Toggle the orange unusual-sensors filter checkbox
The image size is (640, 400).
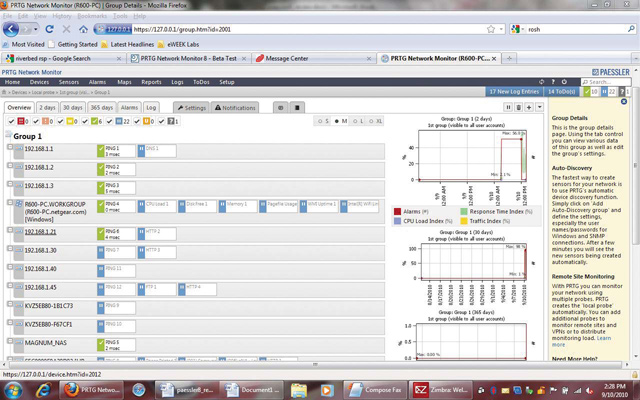[137, 121]
